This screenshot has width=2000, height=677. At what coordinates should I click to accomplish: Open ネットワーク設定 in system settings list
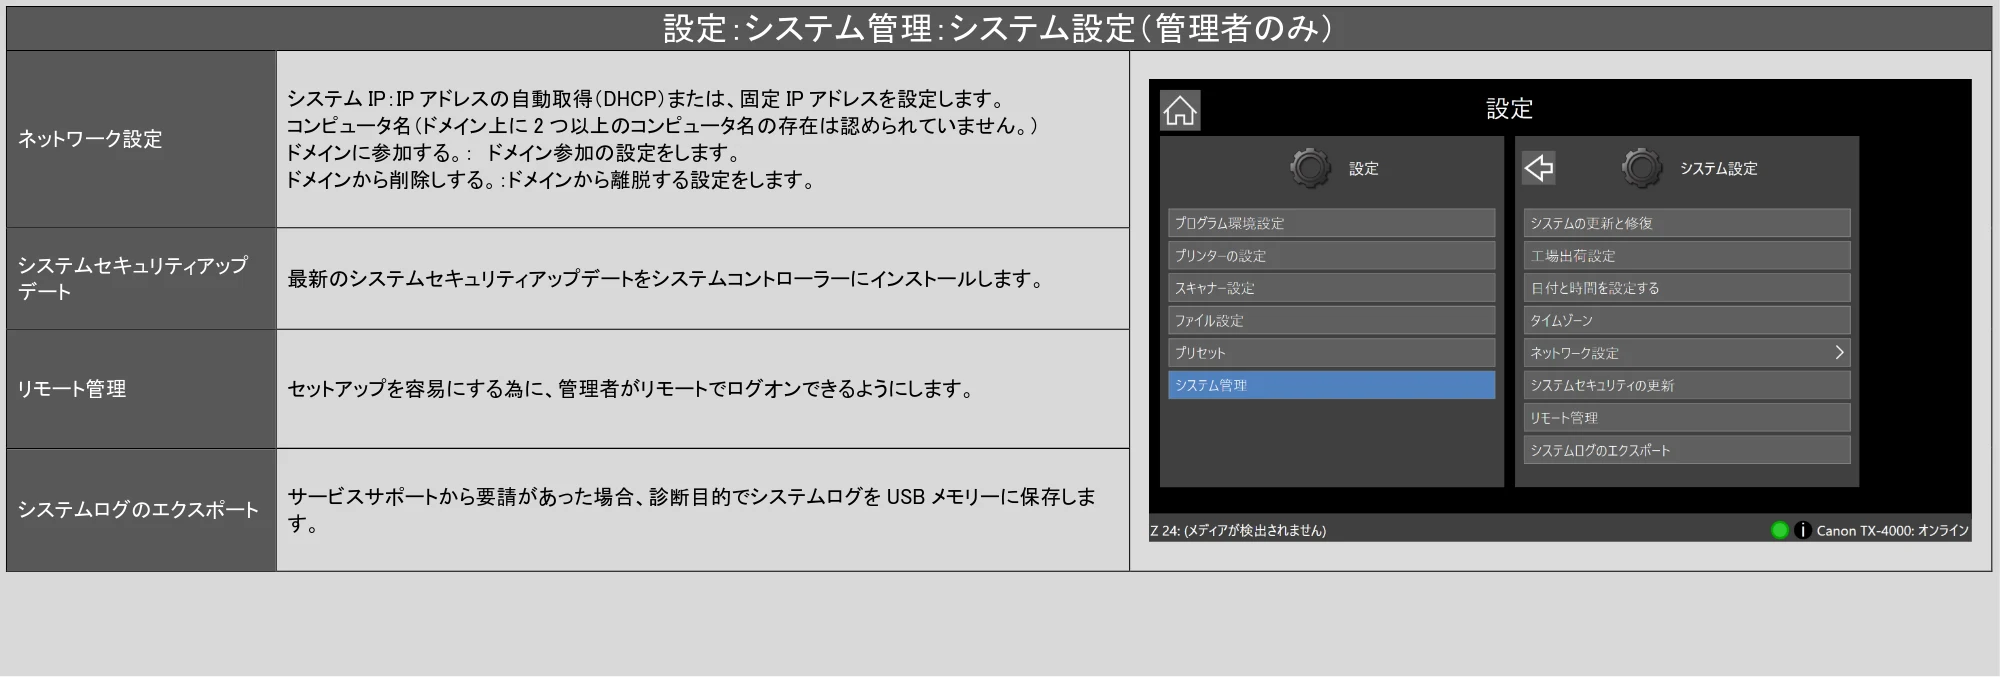1686,352
